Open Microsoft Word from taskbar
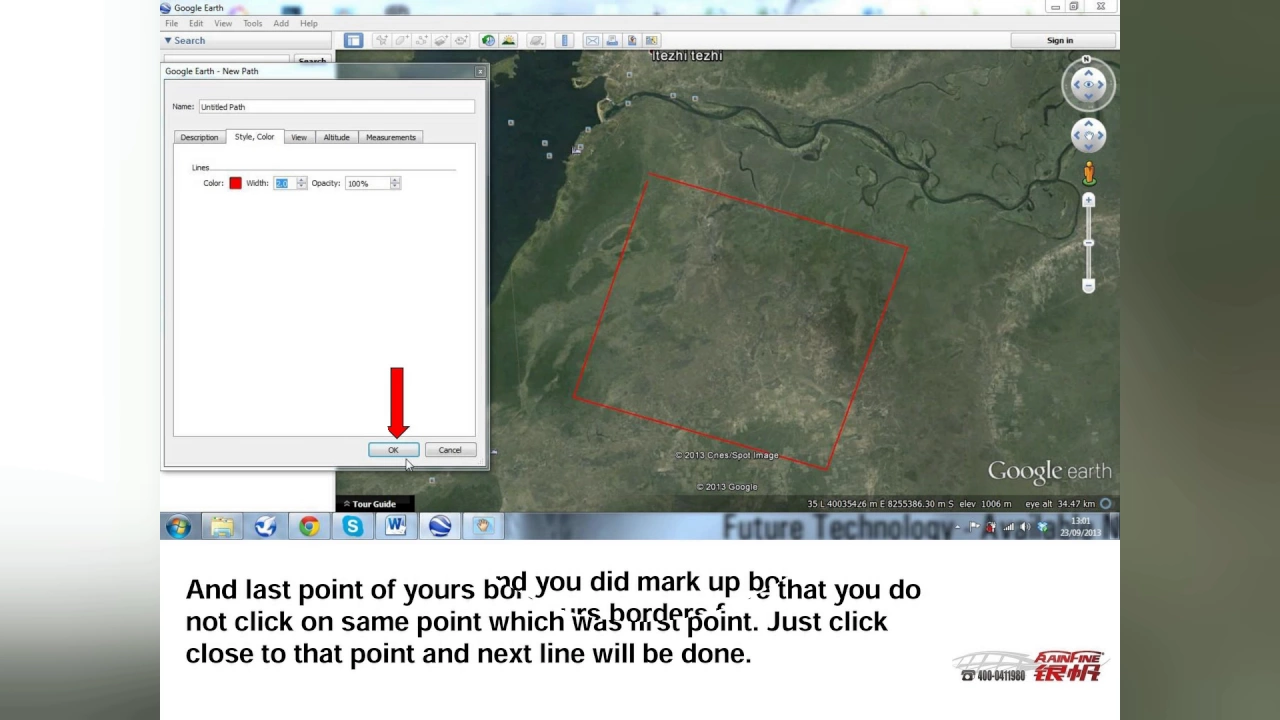 pyautogui.click(x=396, y=526)
